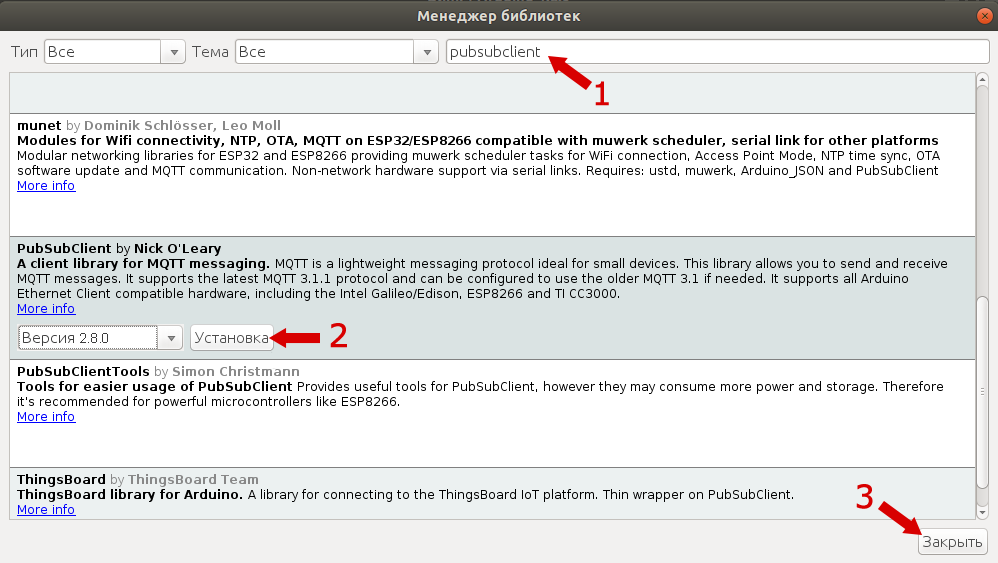Viewport: 998px width, 563px height.
Task: Open More info link for ThingsBoard
Action: point(46,510)
